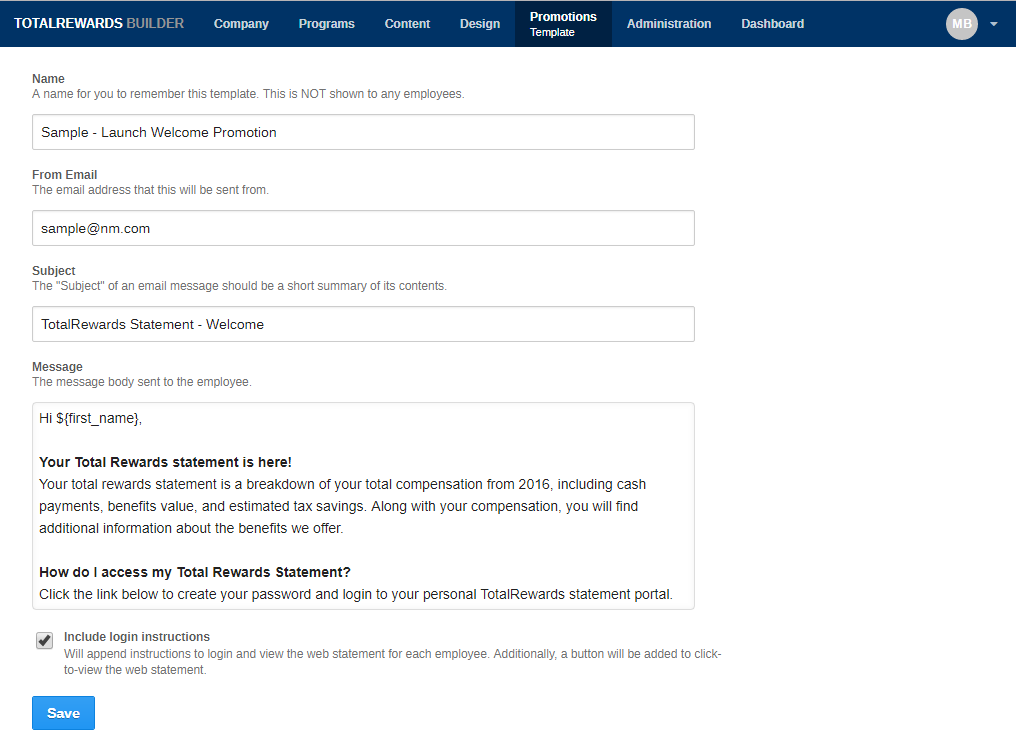Select the Promotions Template tab
This screenshot has height=732, width=1016.
[563, 24]
